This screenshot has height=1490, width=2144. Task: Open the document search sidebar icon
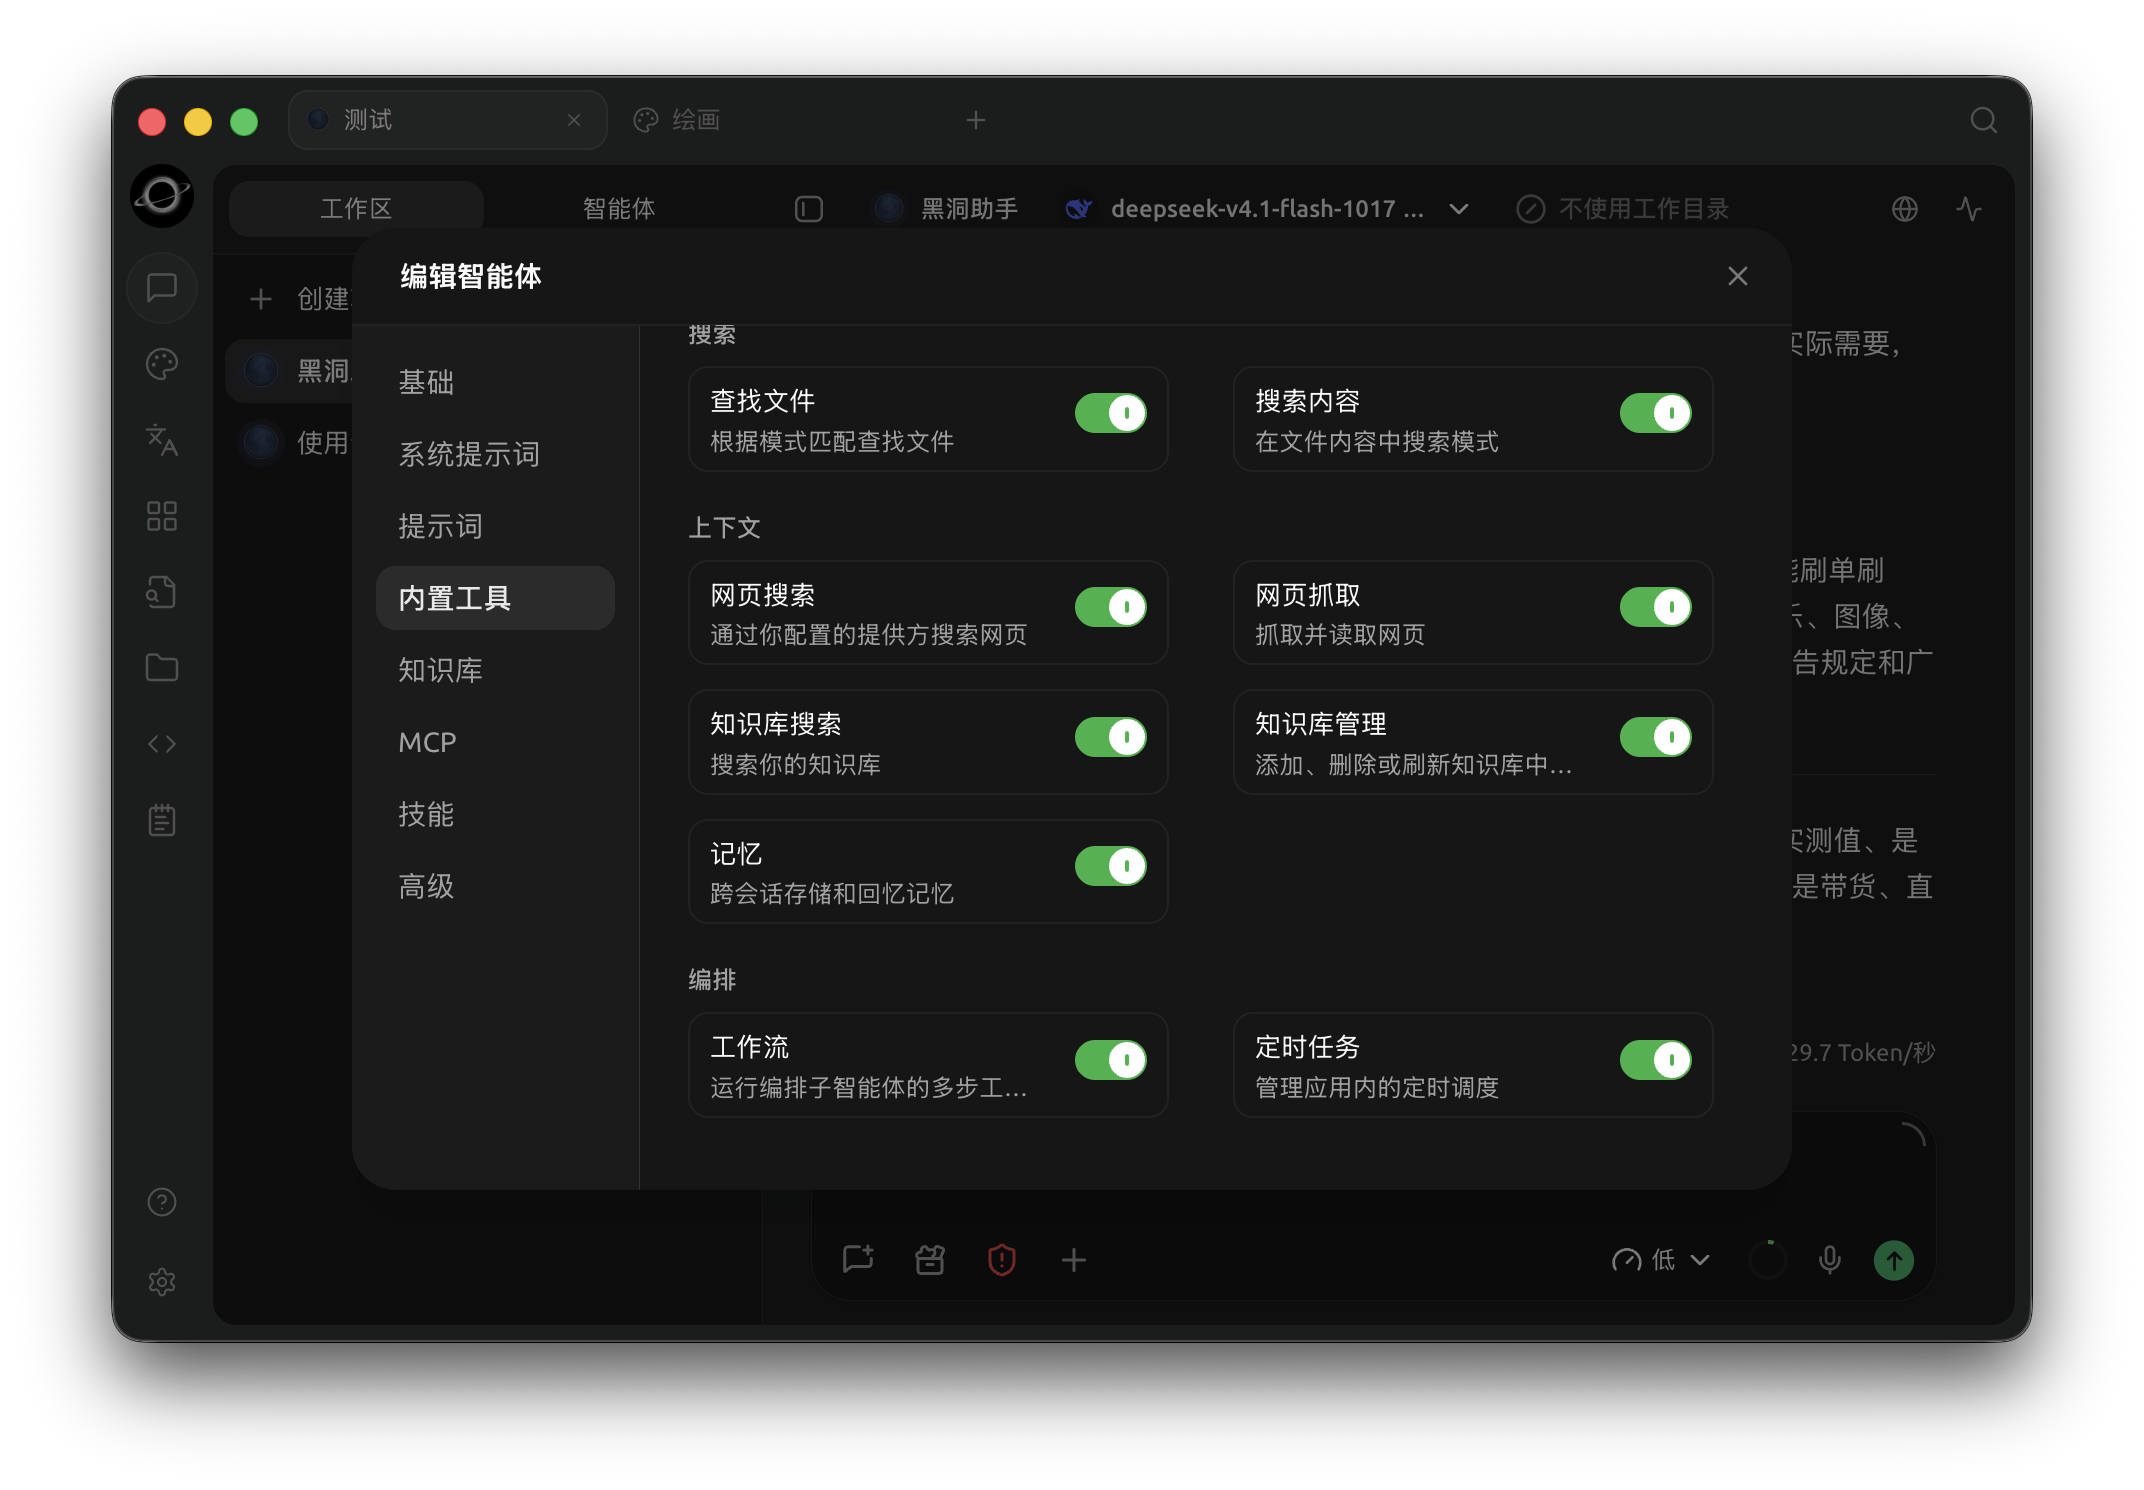pyautogui.click(x=162, y=592)
